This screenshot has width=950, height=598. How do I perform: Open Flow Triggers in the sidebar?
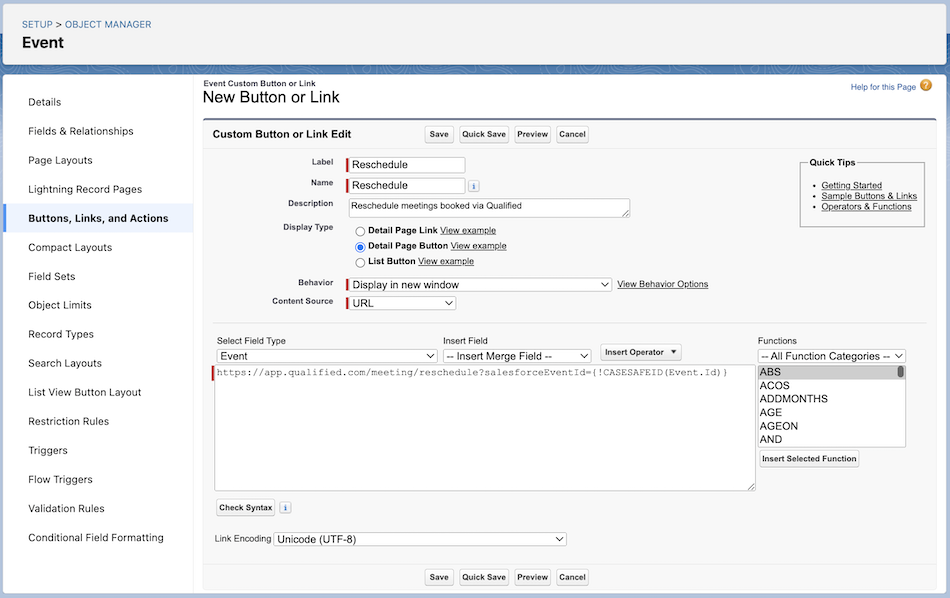[60, 479]
